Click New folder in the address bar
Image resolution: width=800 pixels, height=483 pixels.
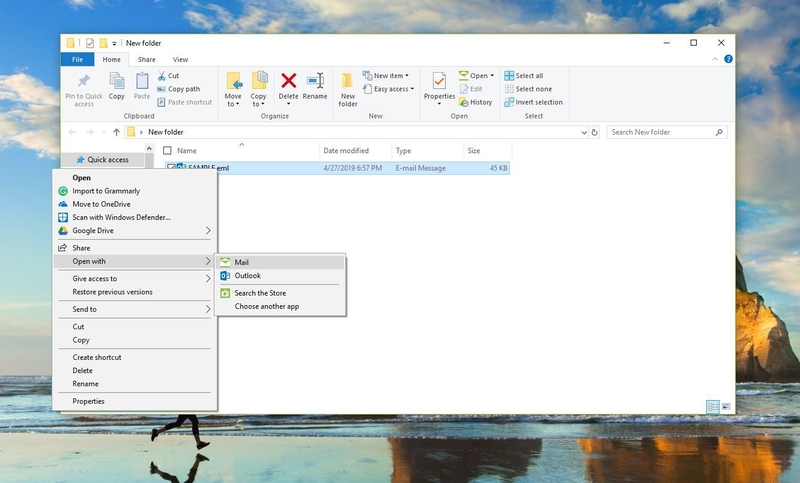166,132
